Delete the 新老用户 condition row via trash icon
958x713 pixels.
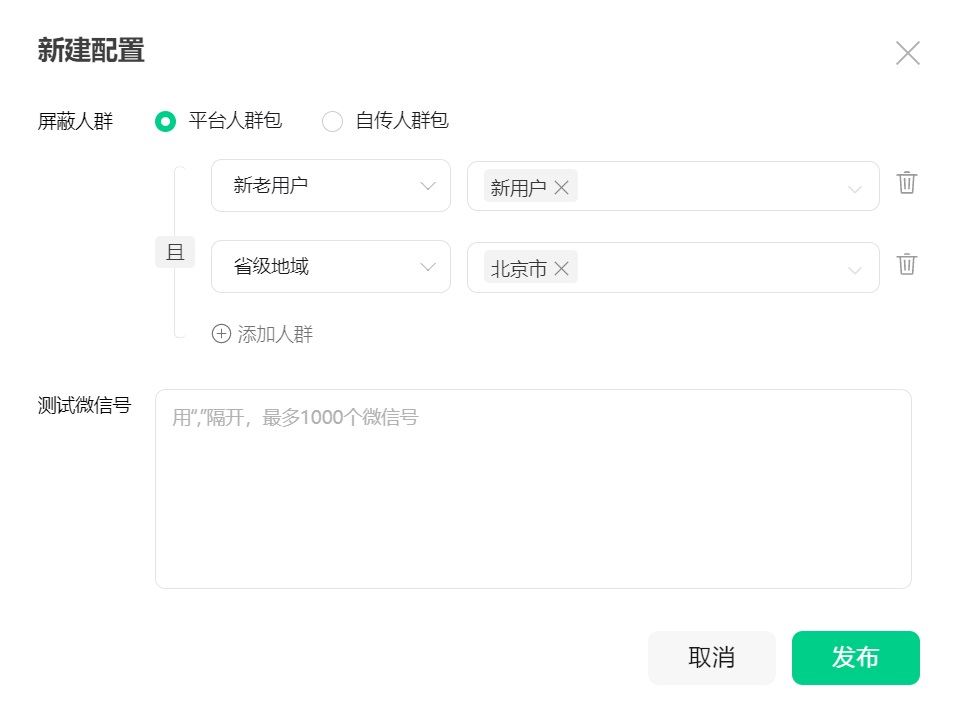[906, 184]
